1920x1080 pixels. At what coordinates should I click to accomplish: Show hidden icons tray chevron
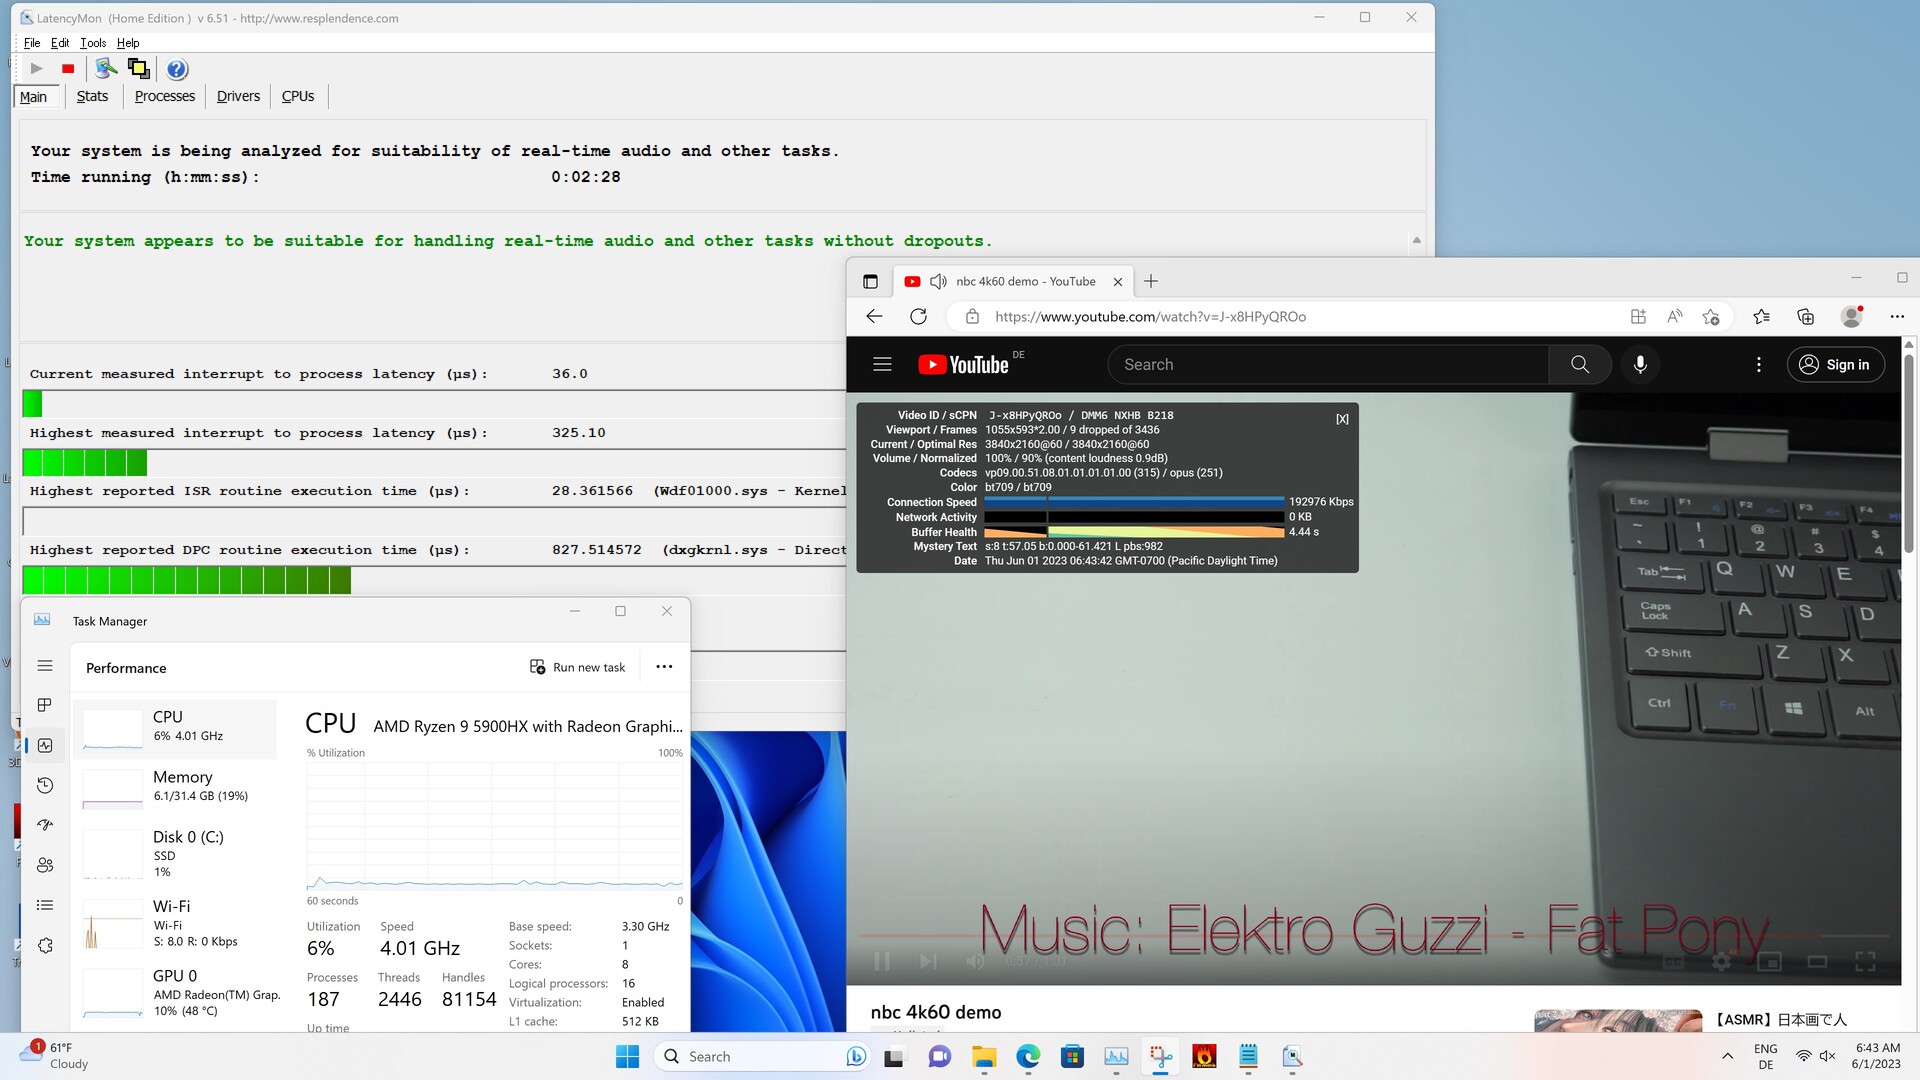[1727, 1056]
